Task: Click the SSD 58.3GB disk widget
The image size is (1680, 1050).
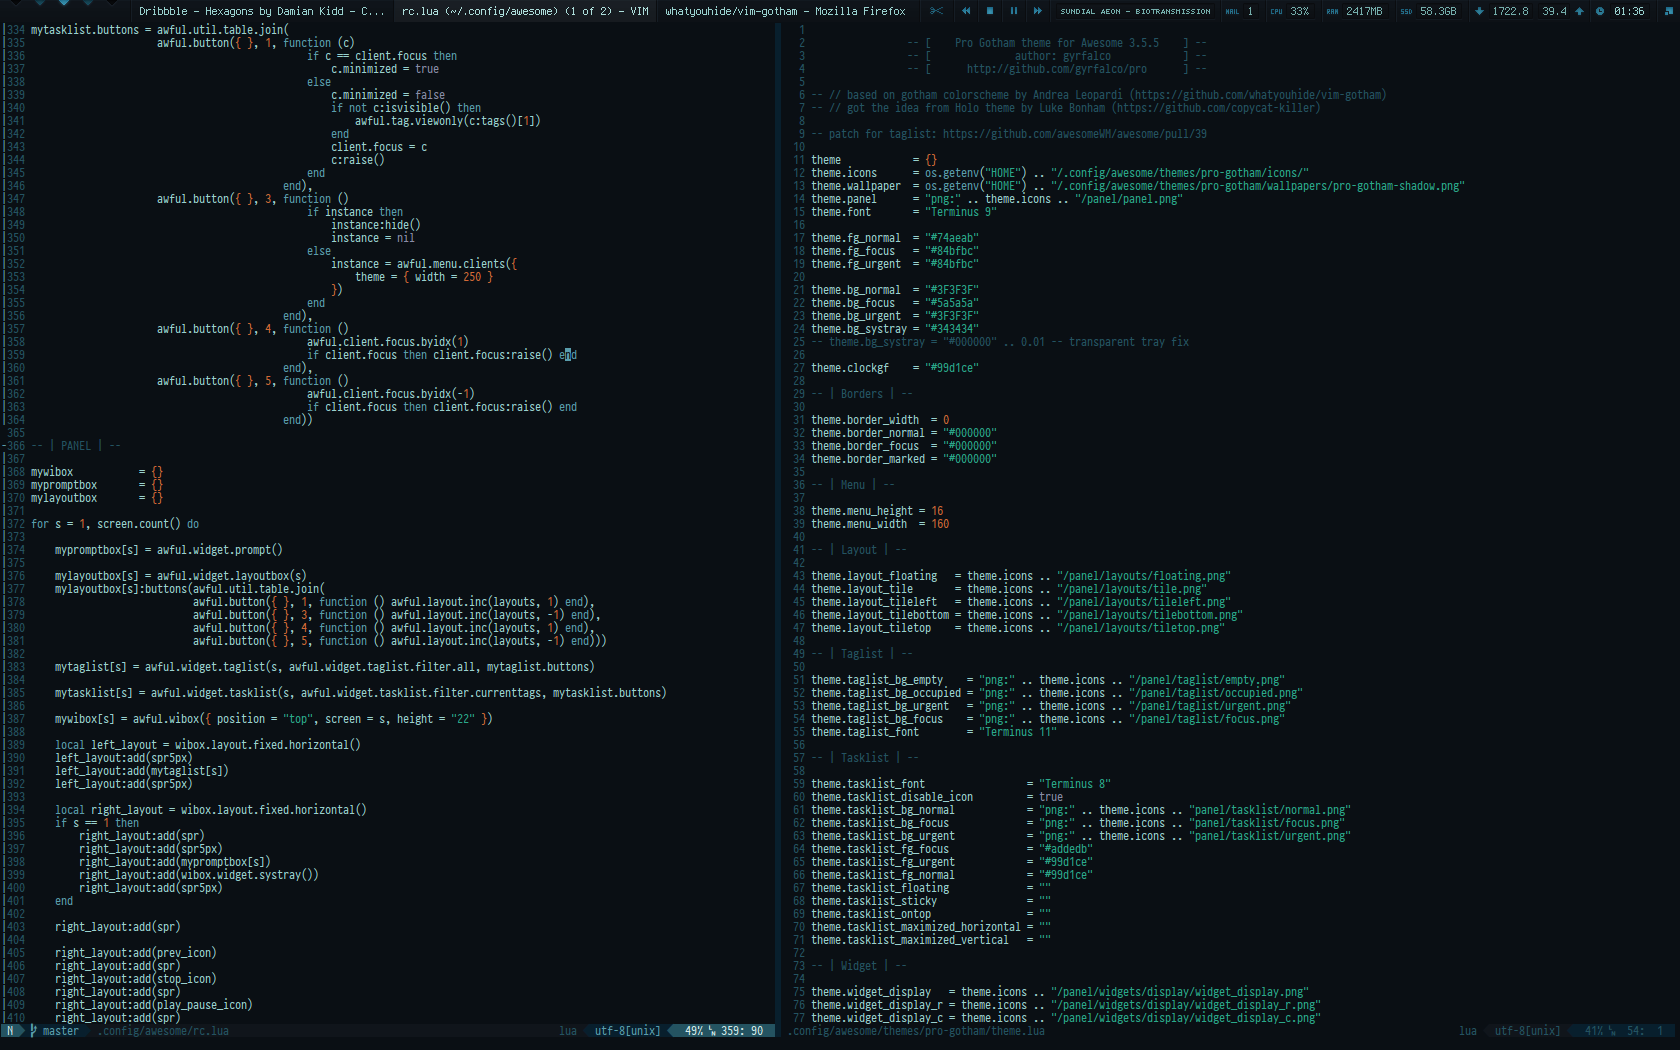Action: point(1428,11)
